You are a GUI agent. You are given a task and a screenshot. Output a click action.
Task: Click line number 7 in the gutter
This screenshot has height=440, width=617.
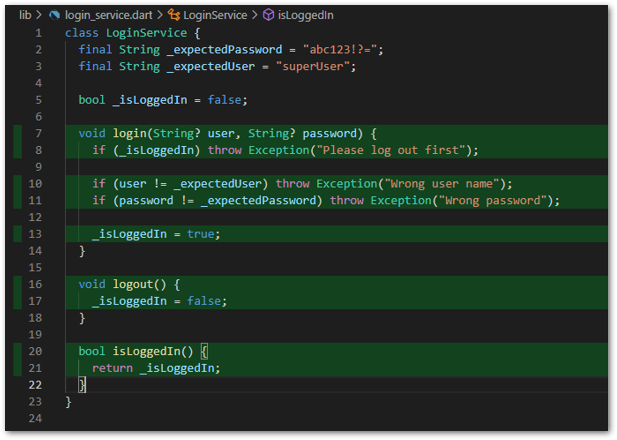tap(38, 133)
